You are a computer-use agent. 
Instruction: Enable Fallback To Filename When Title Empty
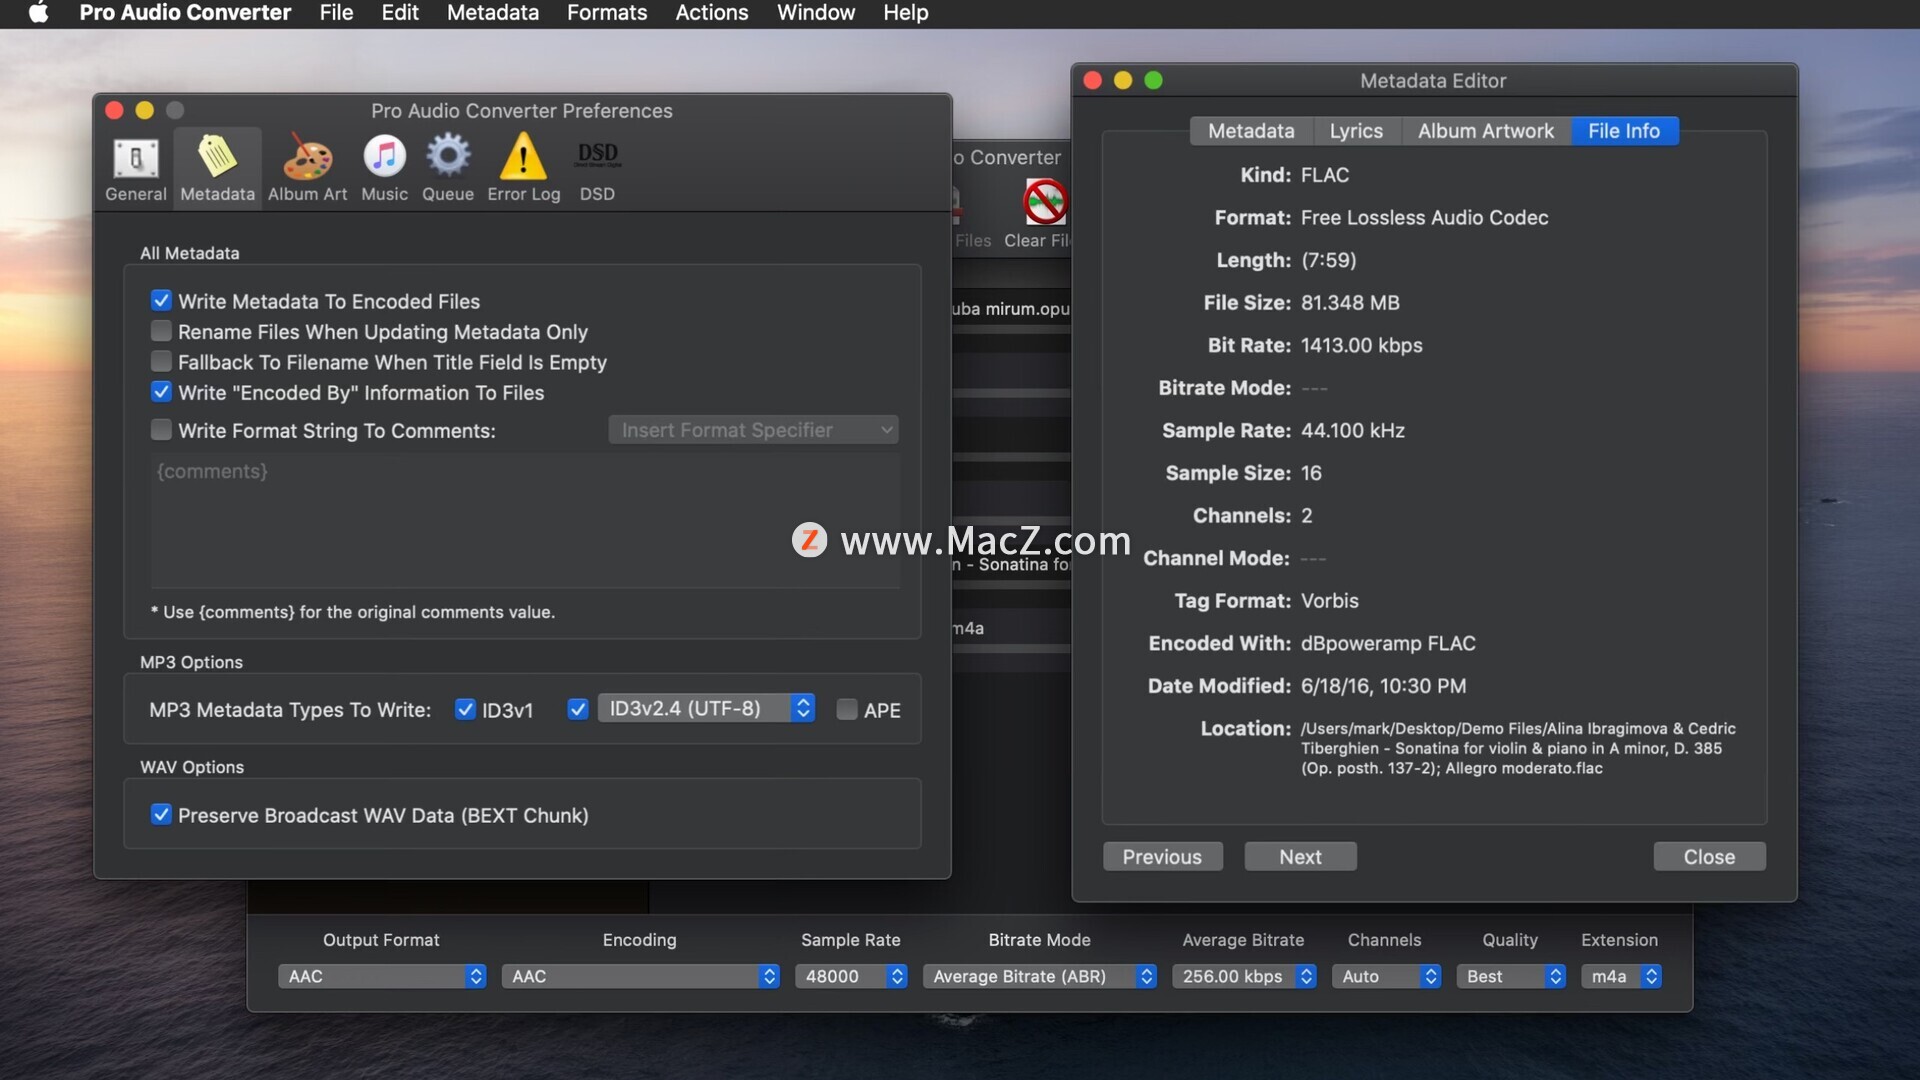coord(161,361)
